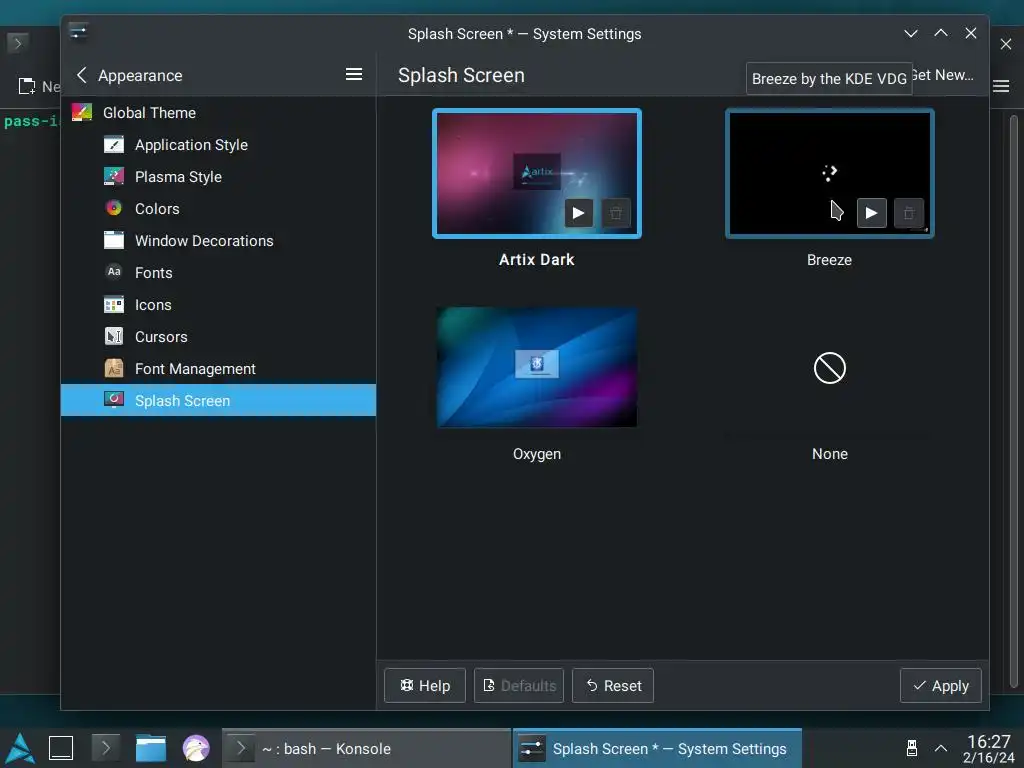
Task: Open Application Style settings
Action: (x=218, y=144)
